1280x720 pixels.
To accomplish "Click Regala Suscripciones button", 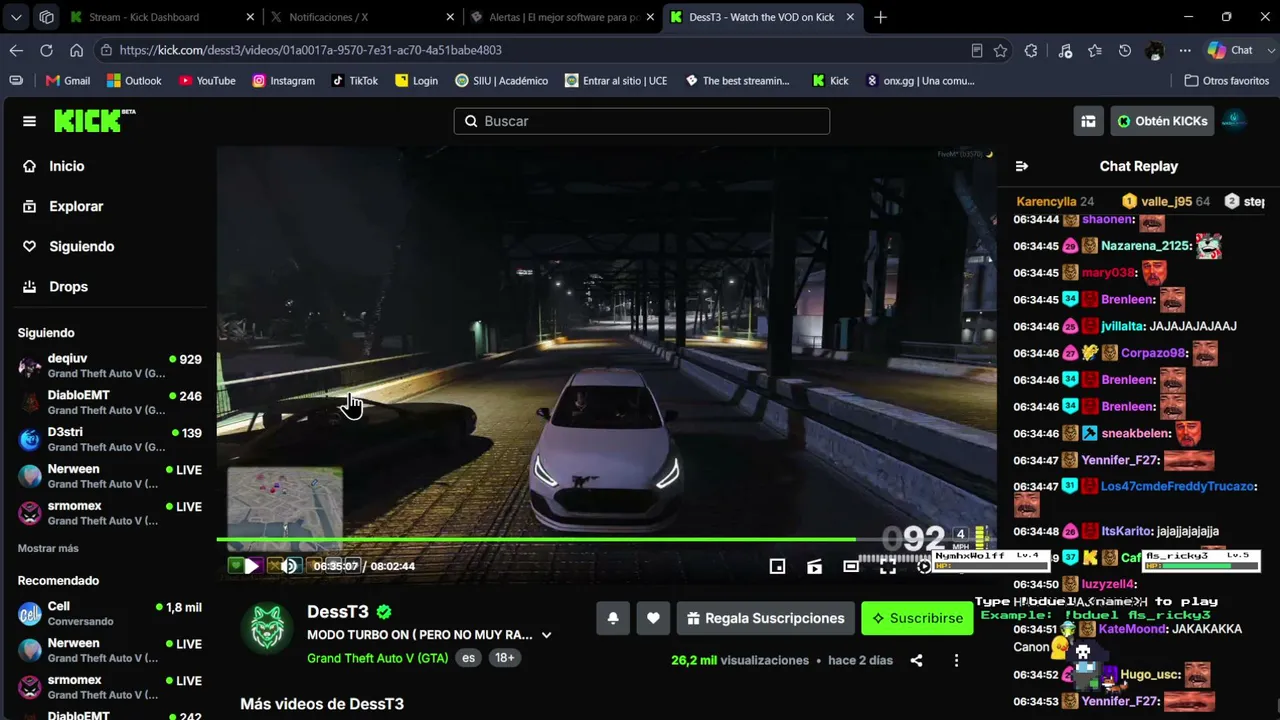I will [x=766, y=618].
